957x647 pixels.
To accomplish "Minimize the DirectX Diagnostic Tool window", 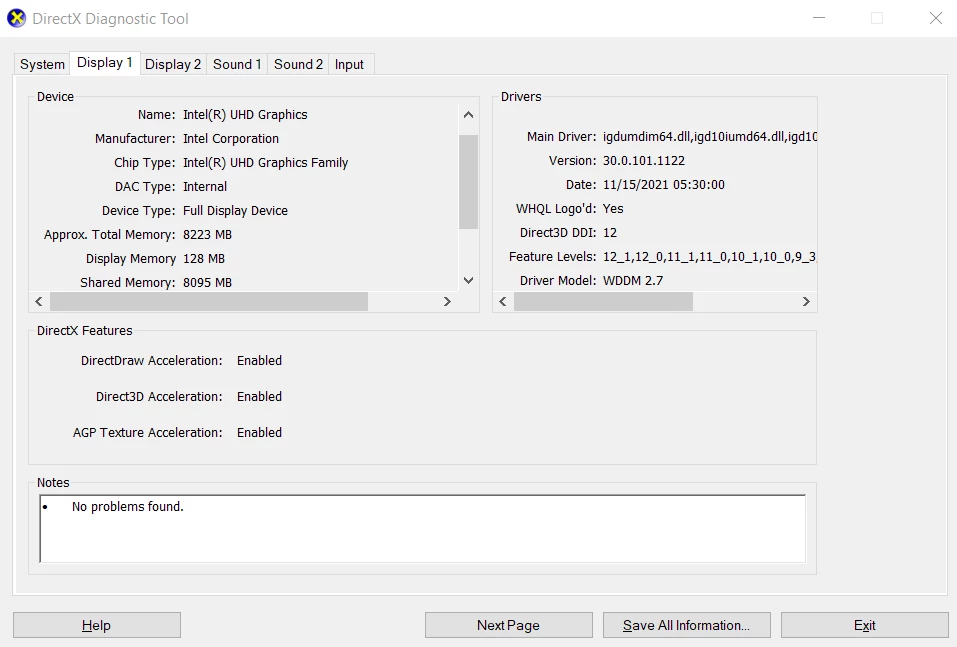I will 819,18.
